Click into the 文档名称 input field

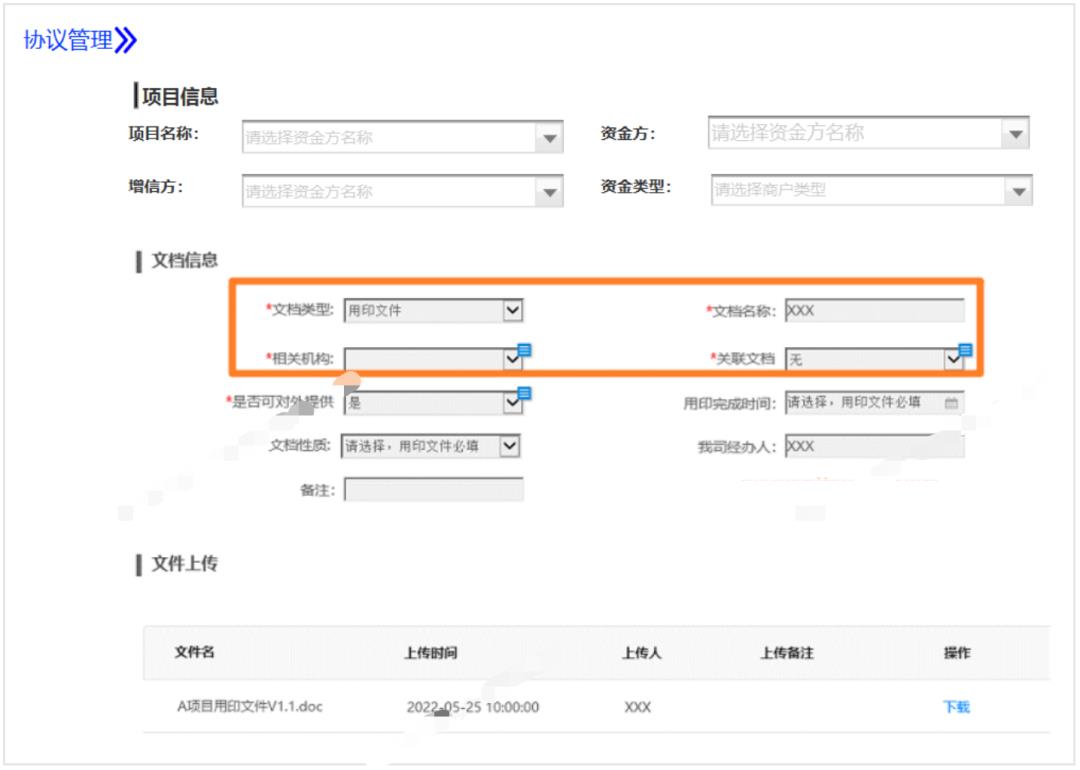[874, 311]
